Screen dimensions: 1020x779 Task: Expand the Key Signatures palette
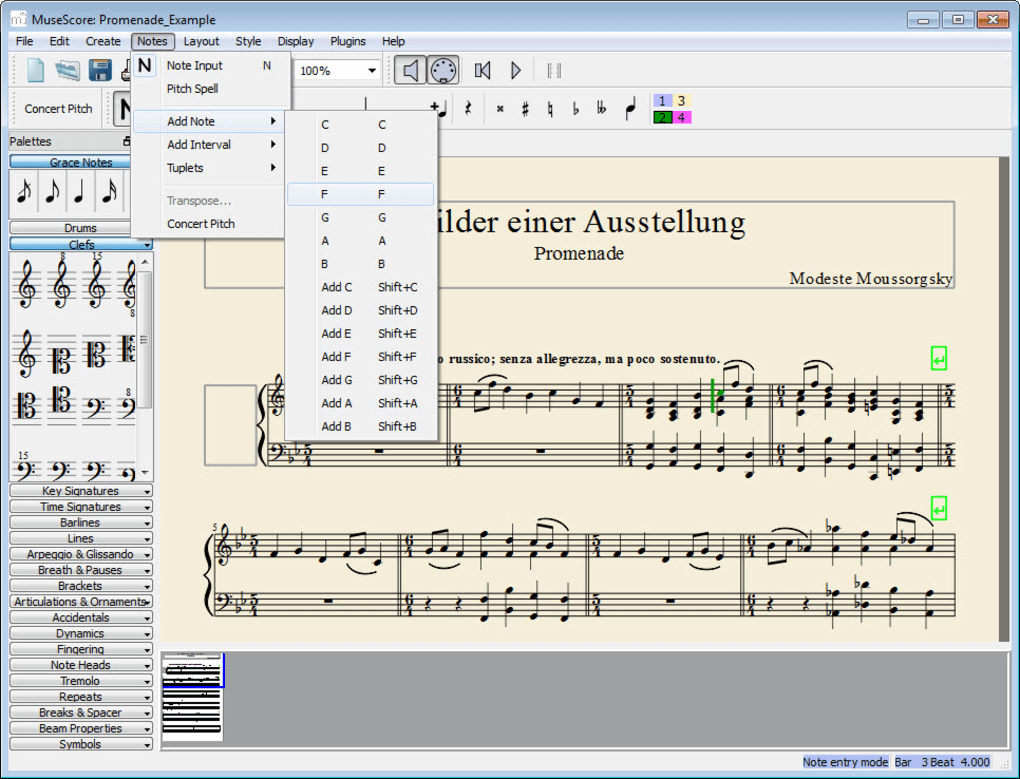[80, 491]
